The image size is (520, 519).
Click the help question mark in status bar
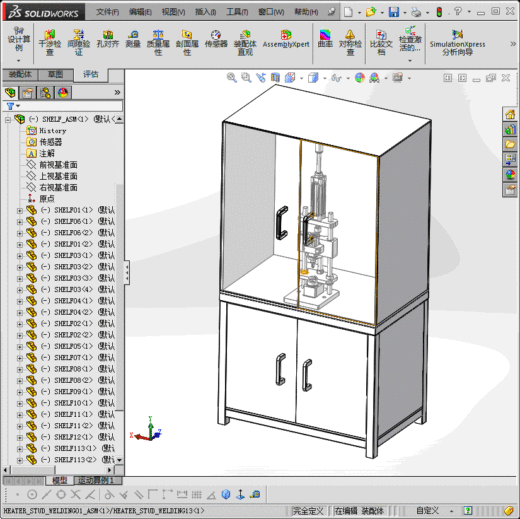click(468, 510)
